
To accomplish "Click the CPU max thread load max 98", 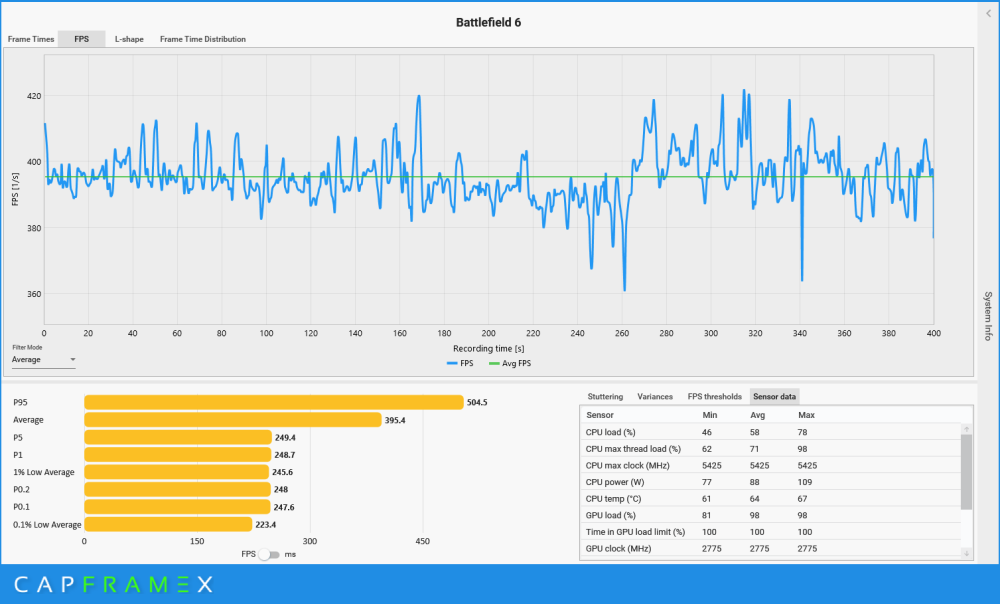I will pyautogui.click(x=802, y=449).
